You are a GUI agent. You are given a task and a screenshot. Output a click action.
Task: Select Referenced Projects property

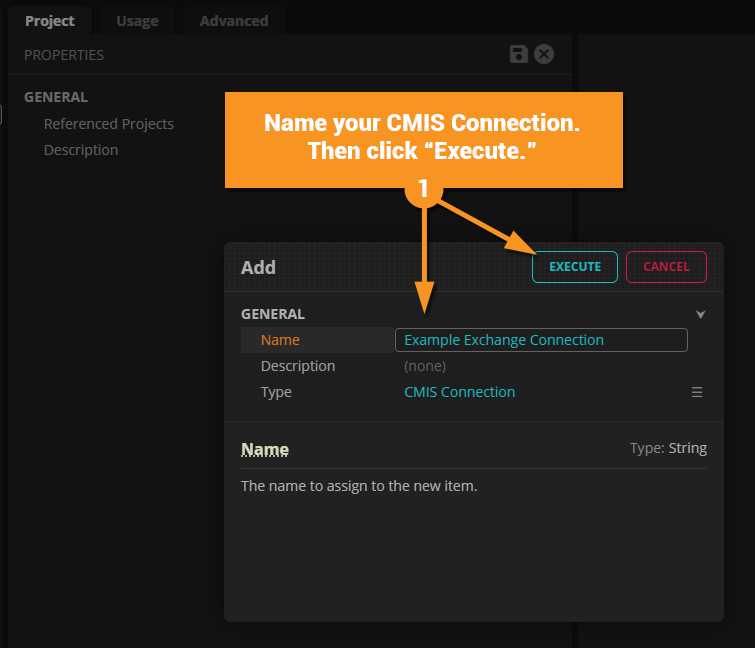109,124
